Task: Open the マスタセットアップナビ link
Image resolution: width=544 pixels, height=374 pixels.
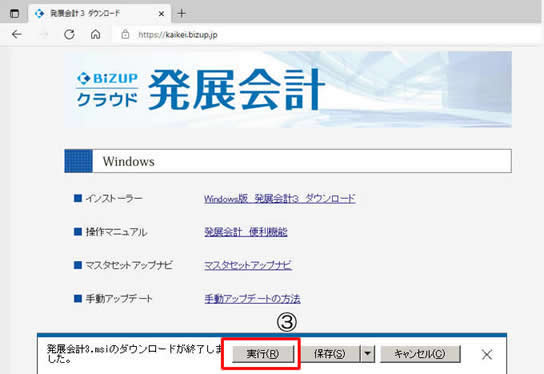Action: (248, 265)
